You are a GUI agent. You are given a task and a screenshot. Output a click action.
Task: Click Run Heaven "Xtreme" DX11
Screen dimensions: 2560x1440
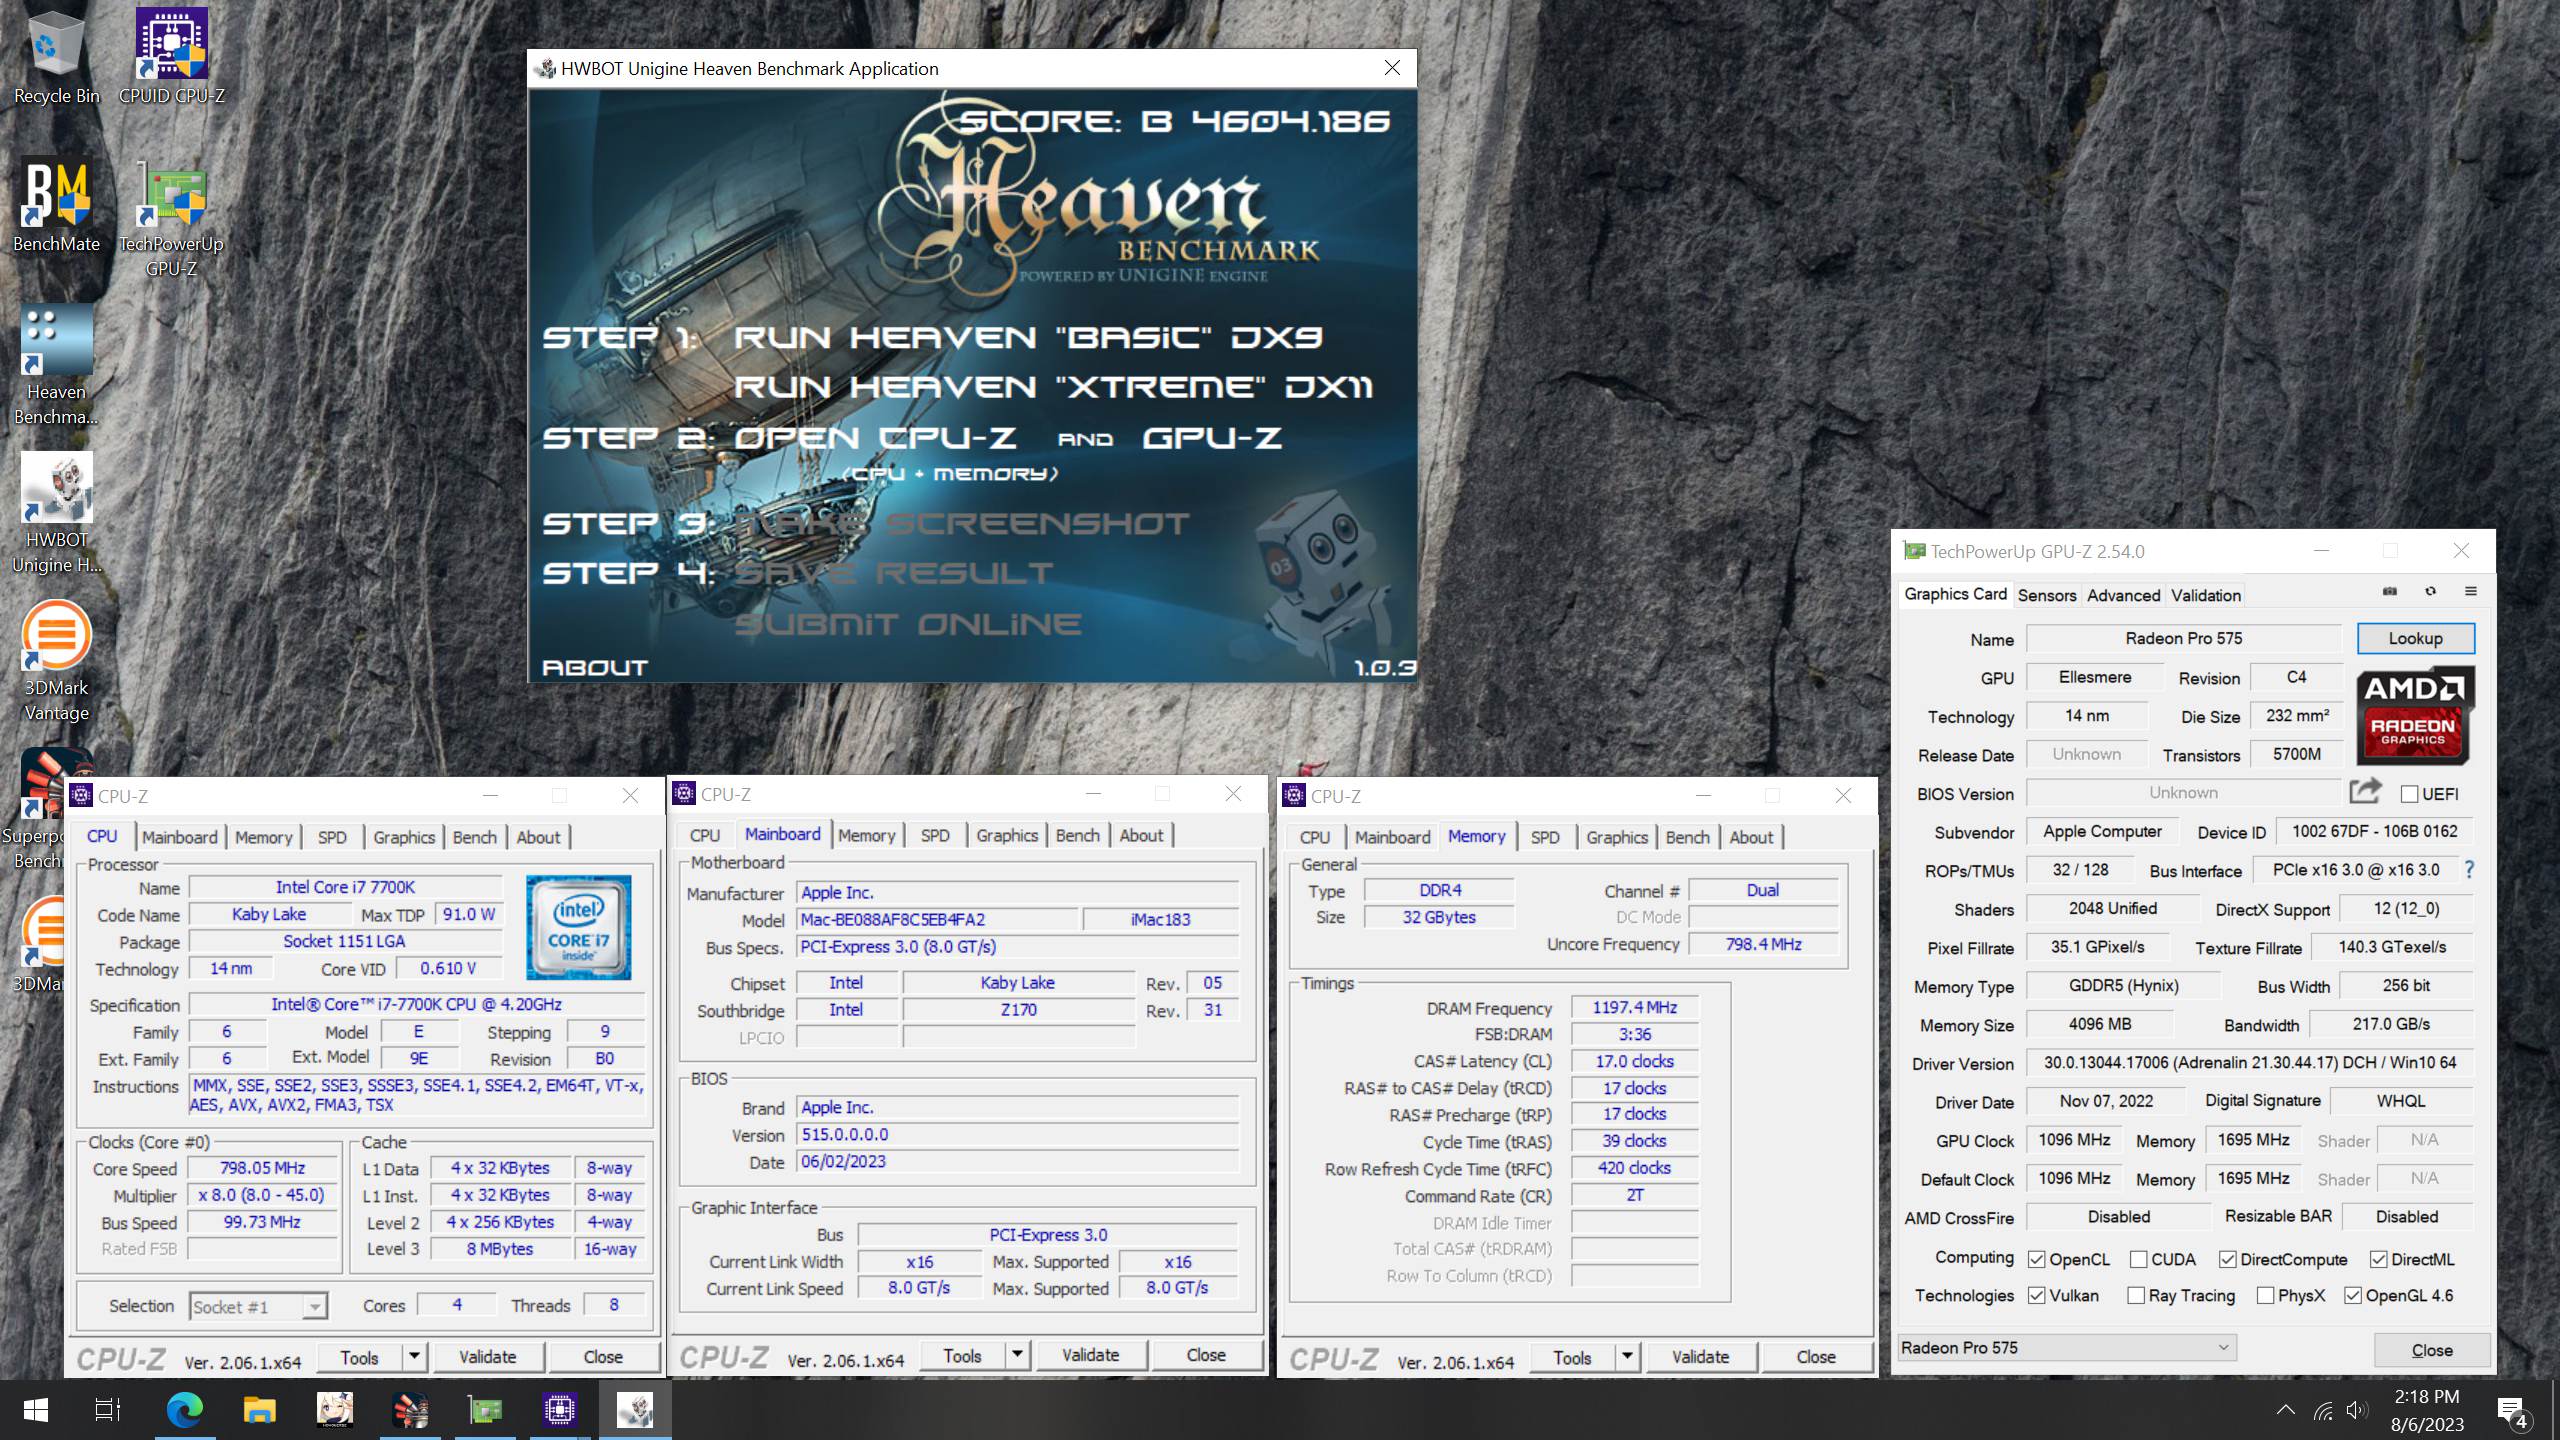click(1053, 387)
